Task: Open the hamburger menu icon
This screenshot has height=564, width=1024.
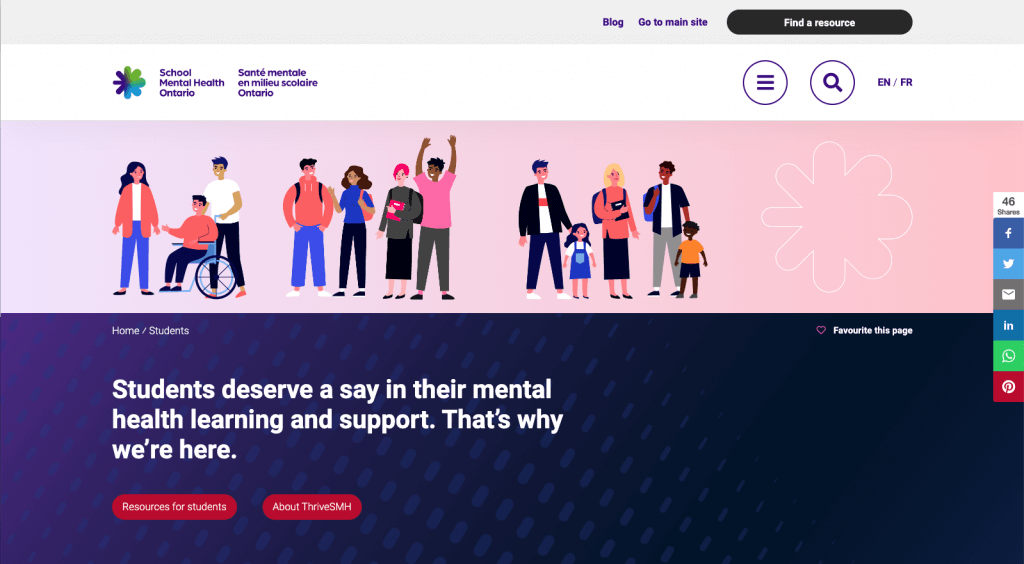Action: (x=765, y=82)
